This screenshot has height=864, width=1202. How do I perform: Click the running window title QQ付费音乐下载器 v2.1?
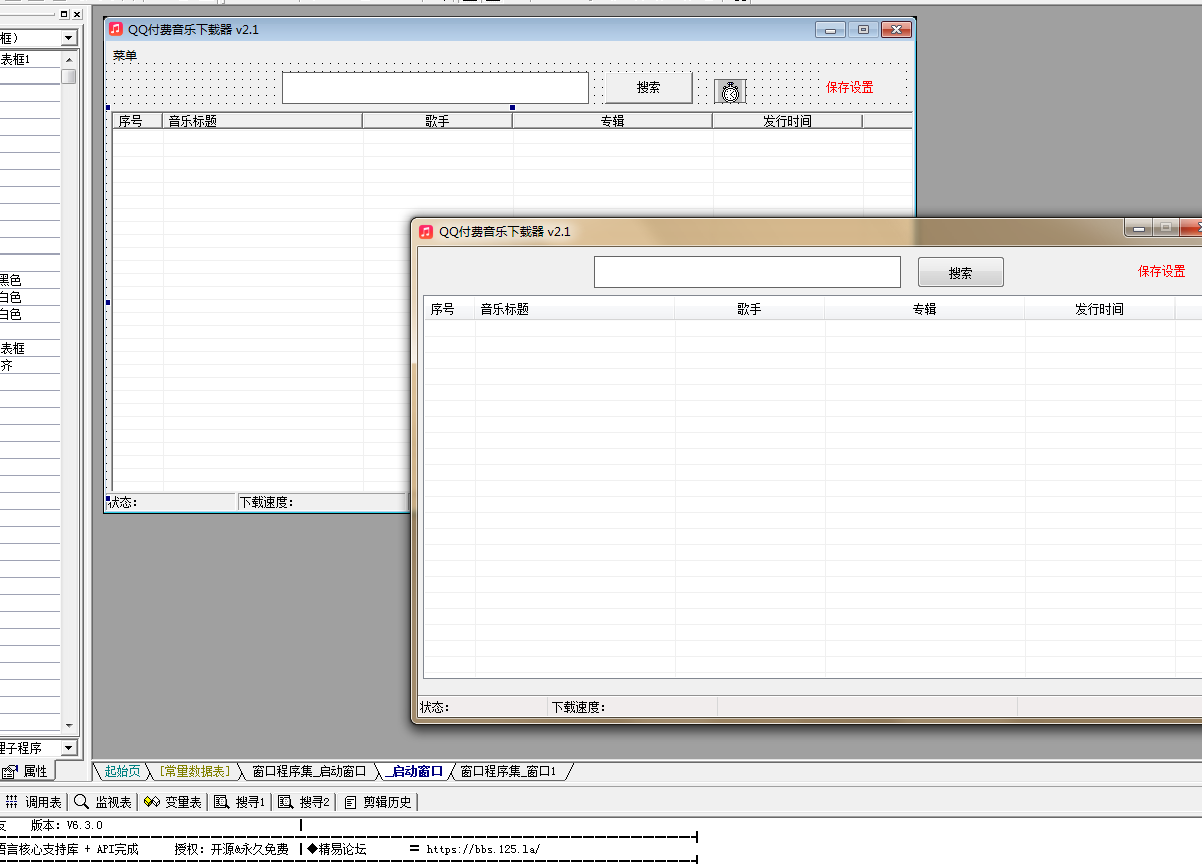505,231
